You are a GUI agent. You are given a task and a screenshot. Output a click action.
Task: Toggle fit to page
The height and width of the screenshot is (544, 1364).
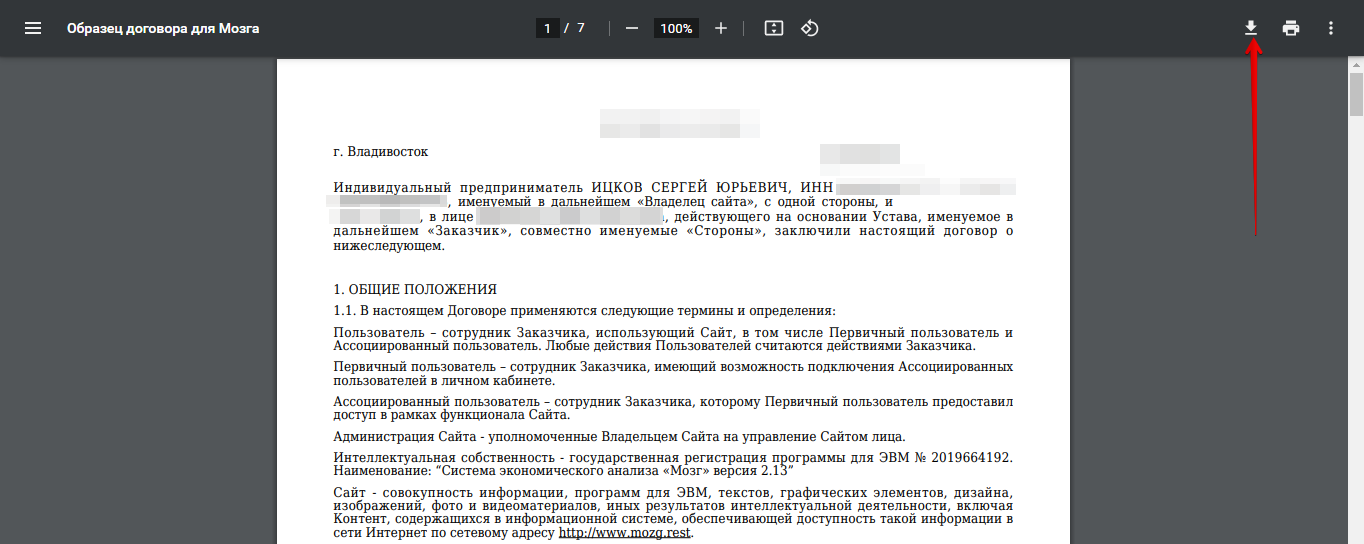773,28
